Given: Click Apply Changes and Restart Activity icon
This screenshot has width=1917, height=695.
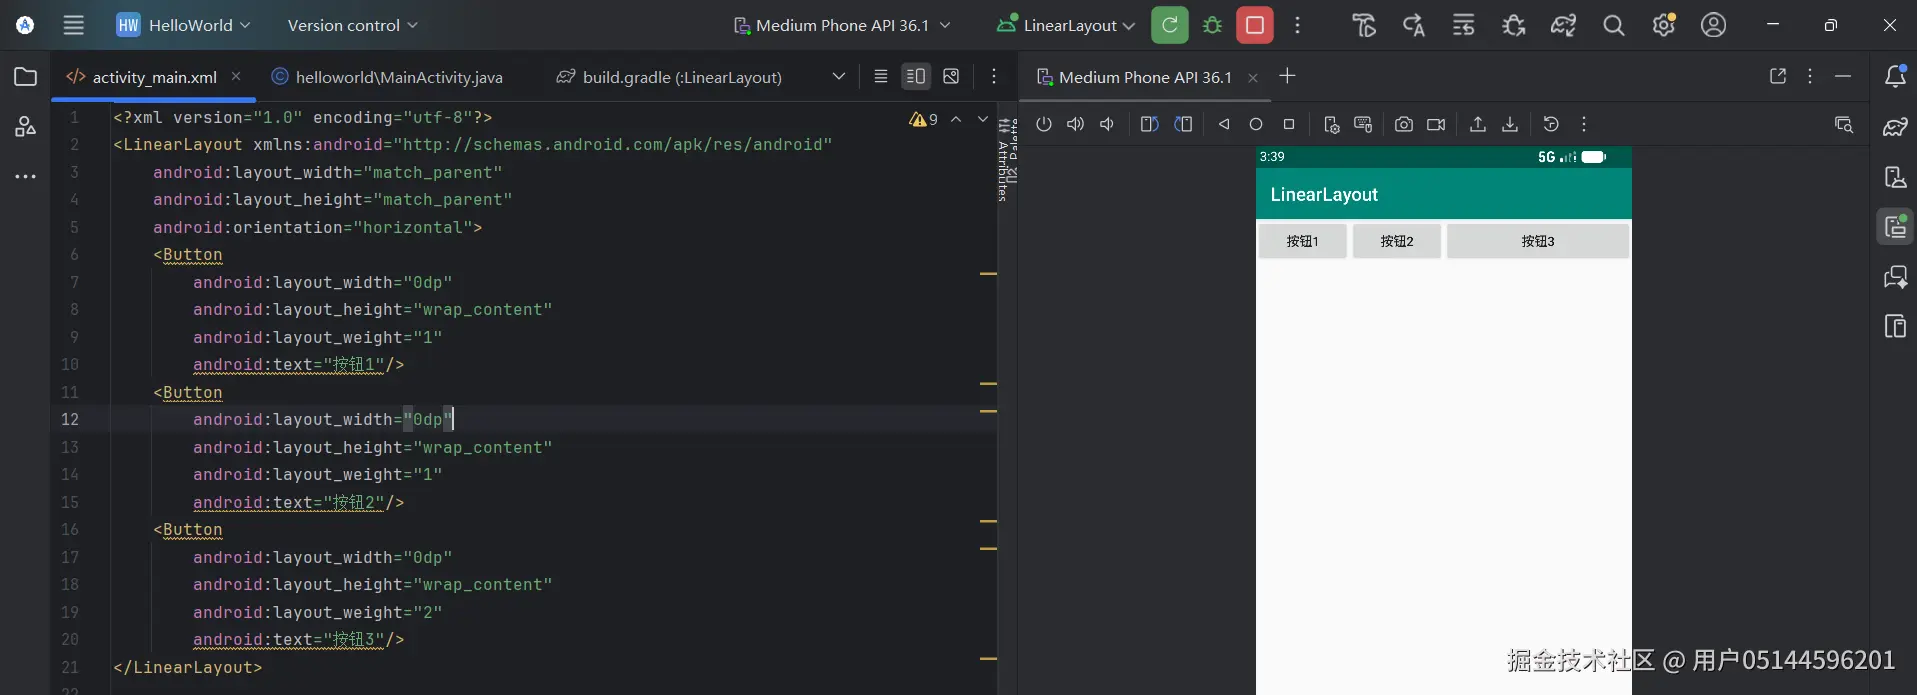Looking at the screenshot, I should pyautogui.click(x=1414, y=25).
